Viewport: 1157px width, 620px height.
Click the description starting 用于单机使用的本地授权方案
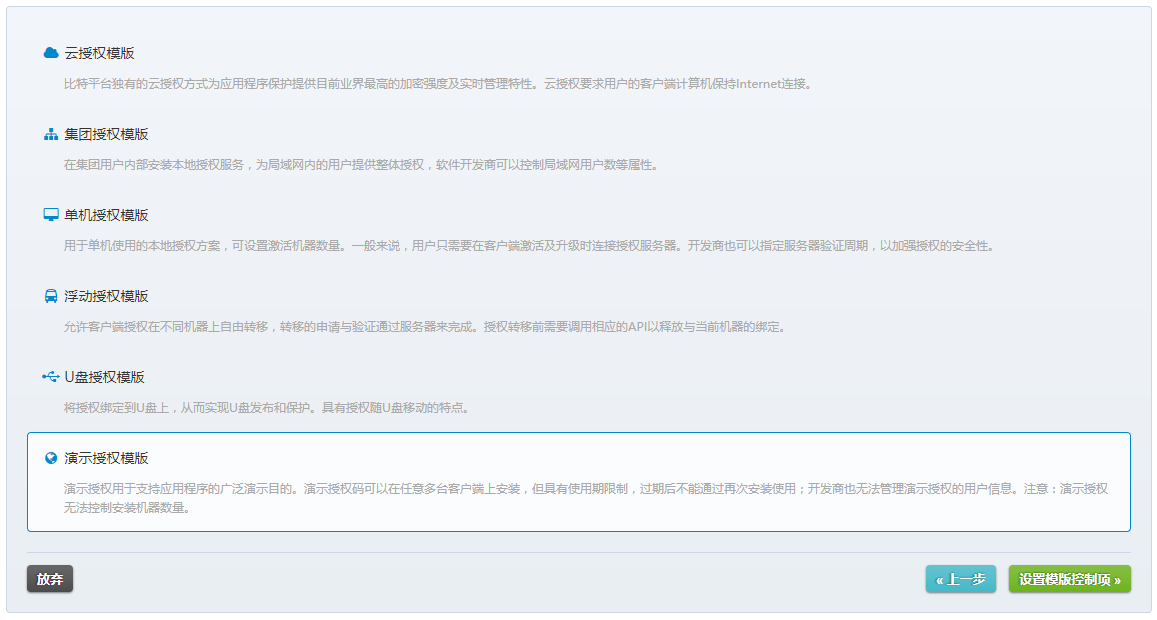530,246
